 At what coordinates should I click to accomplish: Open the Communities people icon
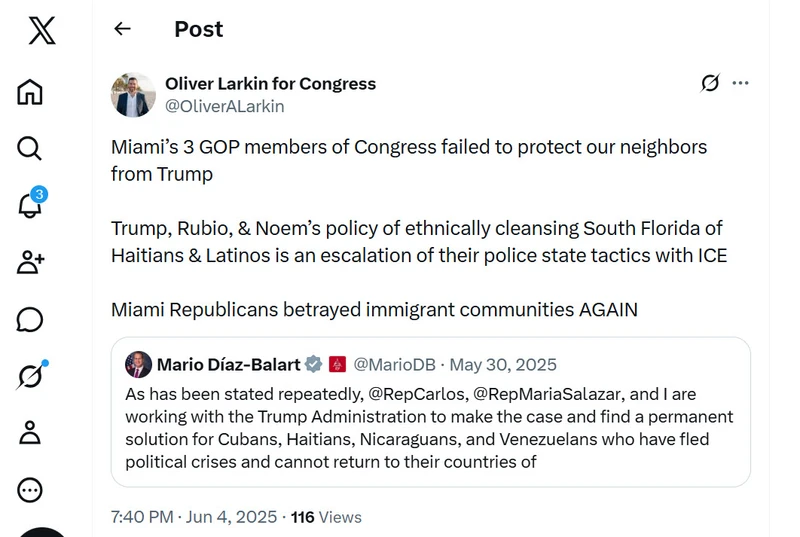[x=31, y=262]
